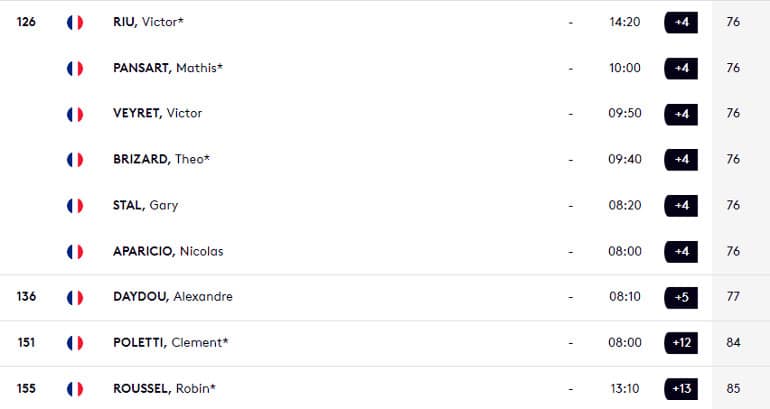
Task: Click the French flag beside POLETTI, Clement
Action: coord(75,343)
